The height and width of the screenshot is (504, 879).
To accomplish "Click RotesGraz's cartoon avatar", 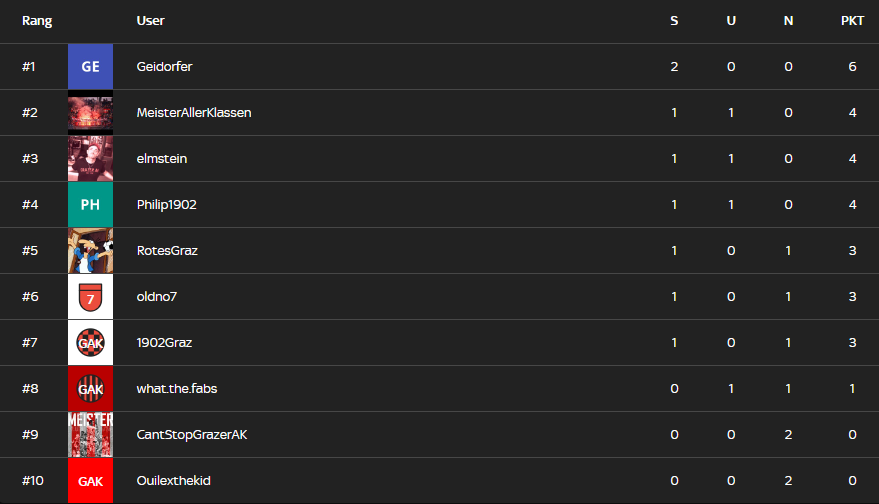I will pyautogui.click(x=90, y=251).
